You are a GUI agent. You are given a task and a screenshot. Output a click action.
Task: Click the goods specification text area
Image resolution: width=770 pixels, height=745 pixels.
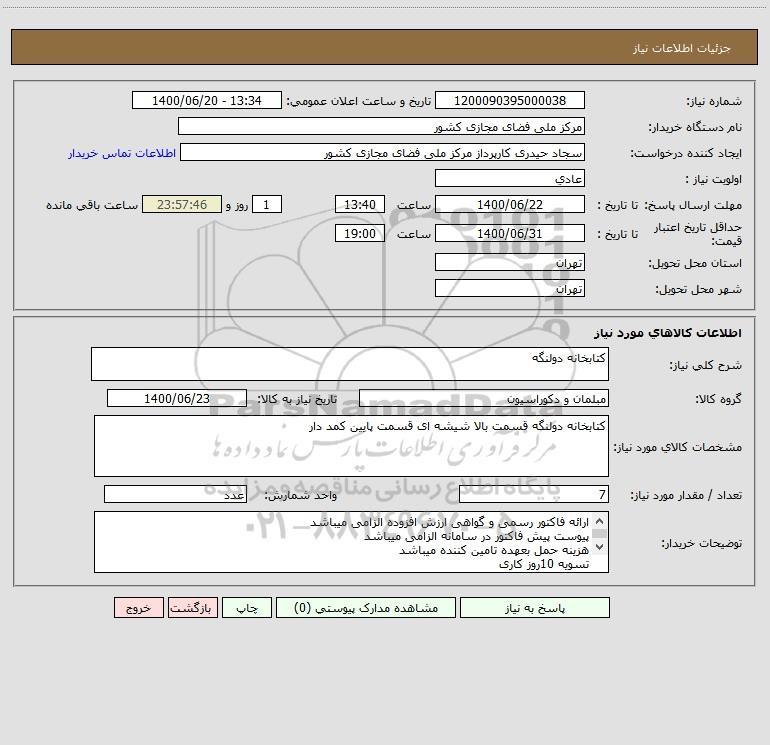[351, 446]
